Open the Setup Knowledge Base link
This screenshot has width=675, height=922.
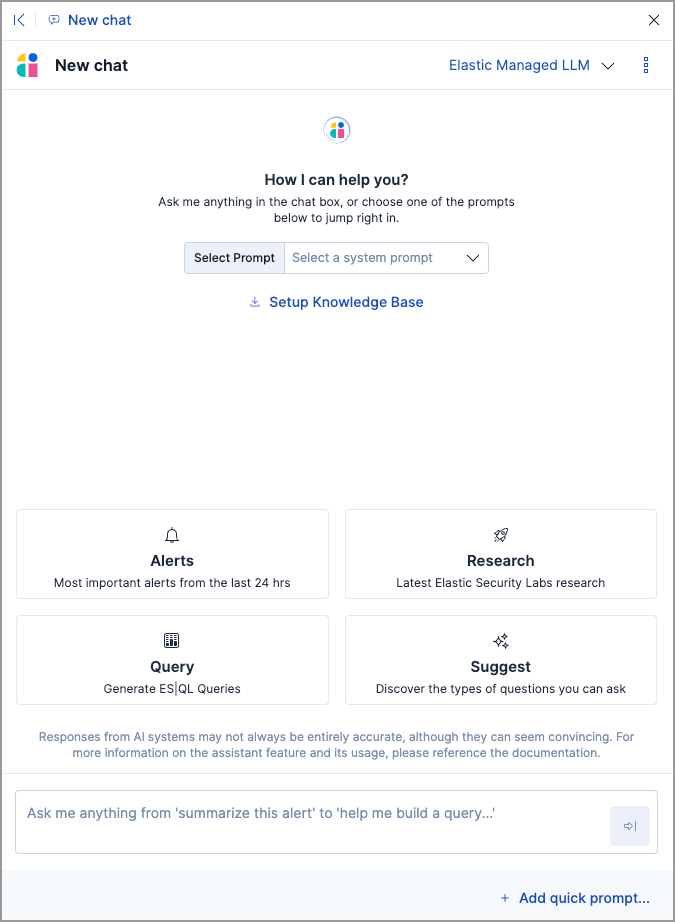[x=346, y=302]
